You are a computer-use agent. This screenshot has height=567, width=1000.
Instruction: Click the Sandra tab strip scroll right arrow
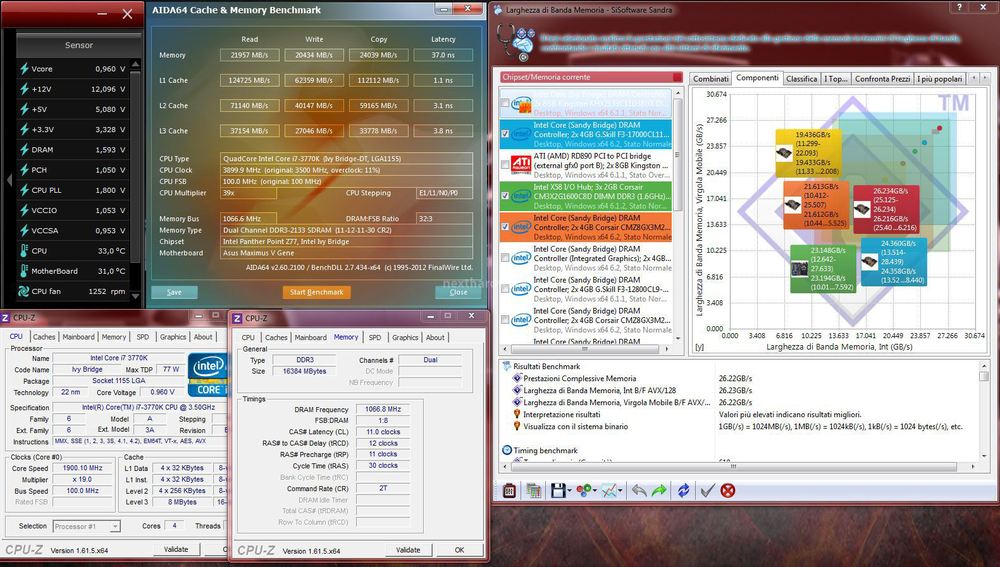(x=985, y=78)
